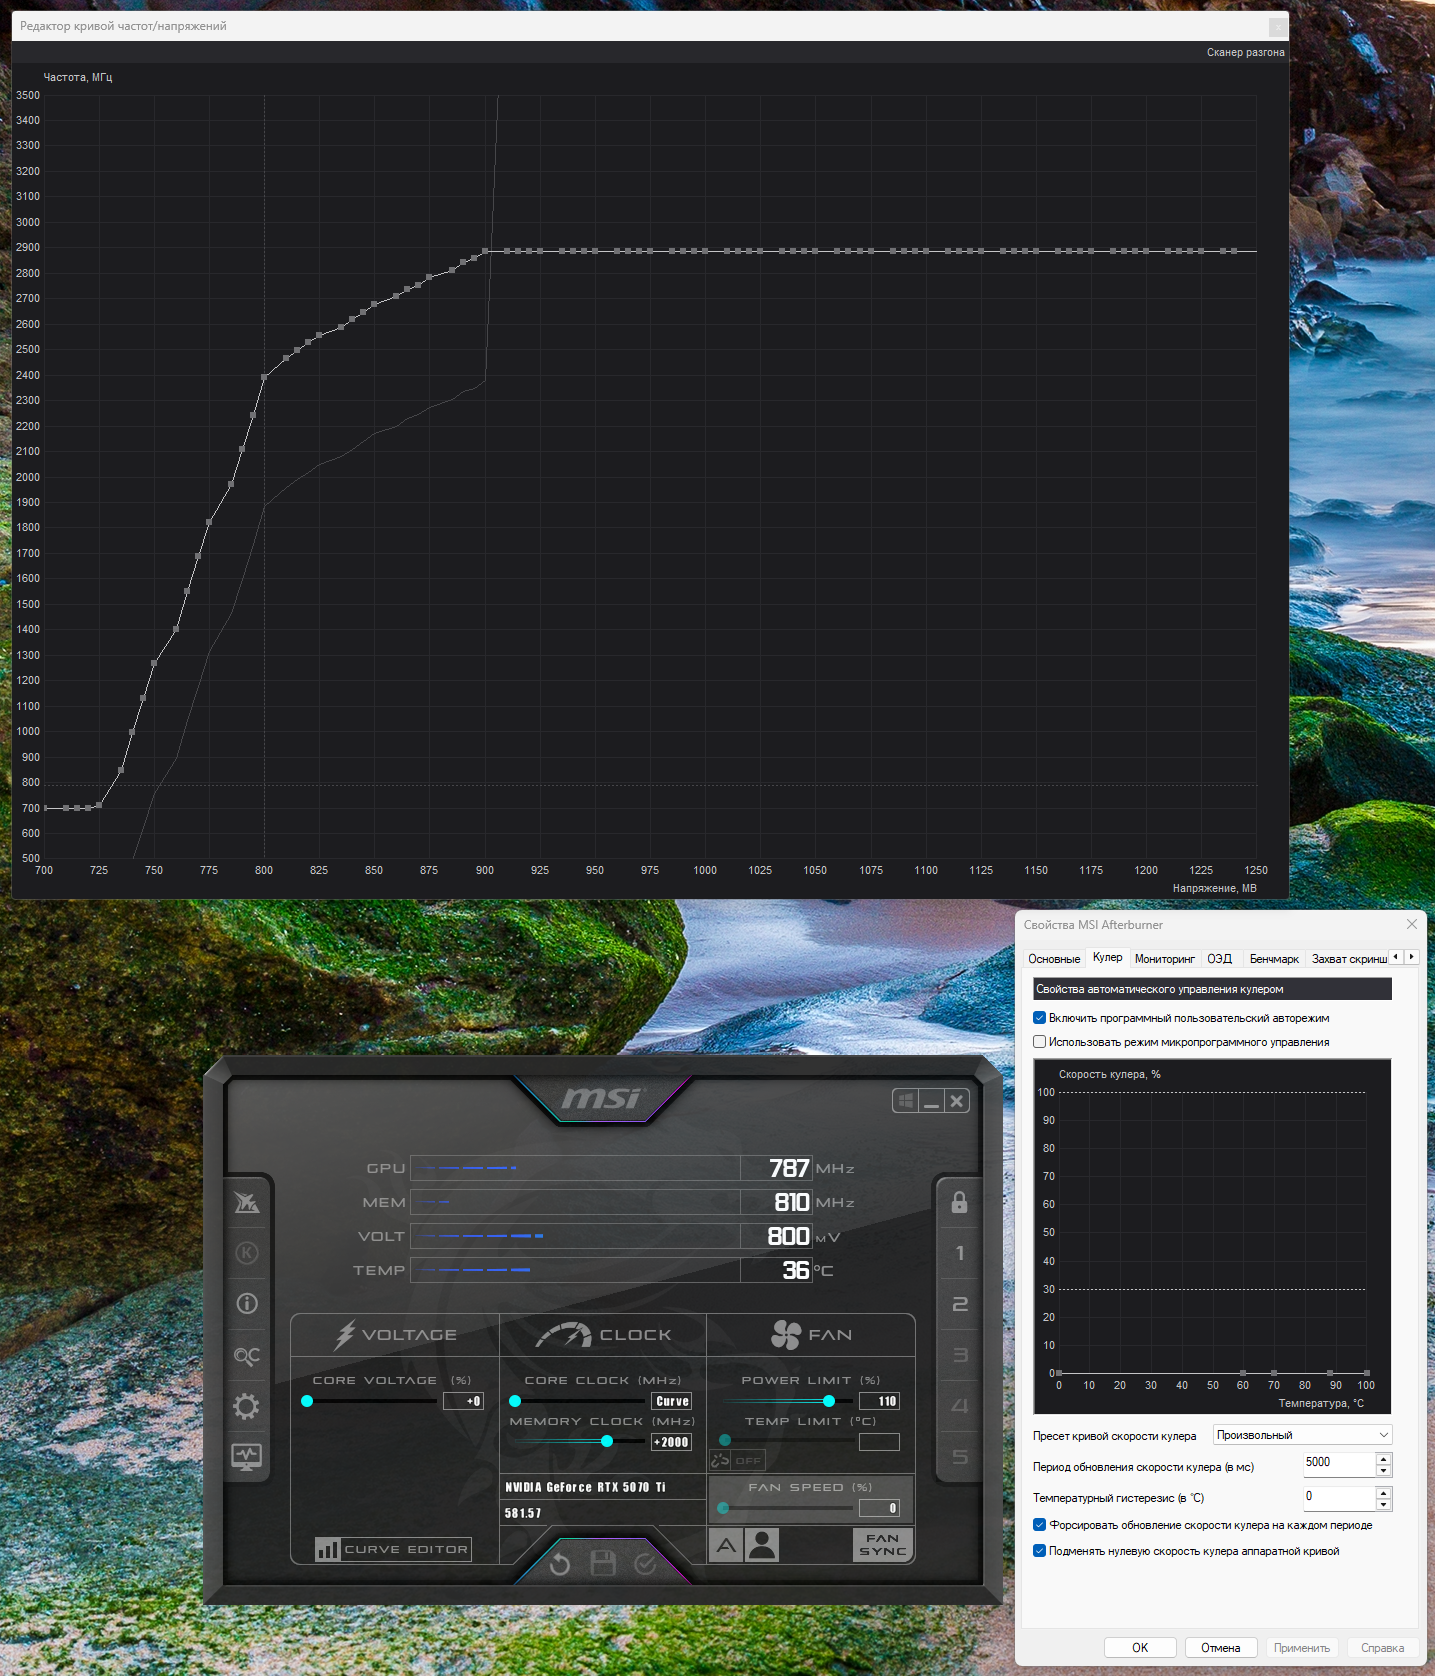Screen dimensions: 1435x1676
Task: Open the 'Бенчмарк' tab
Action: coord(1274,959)
